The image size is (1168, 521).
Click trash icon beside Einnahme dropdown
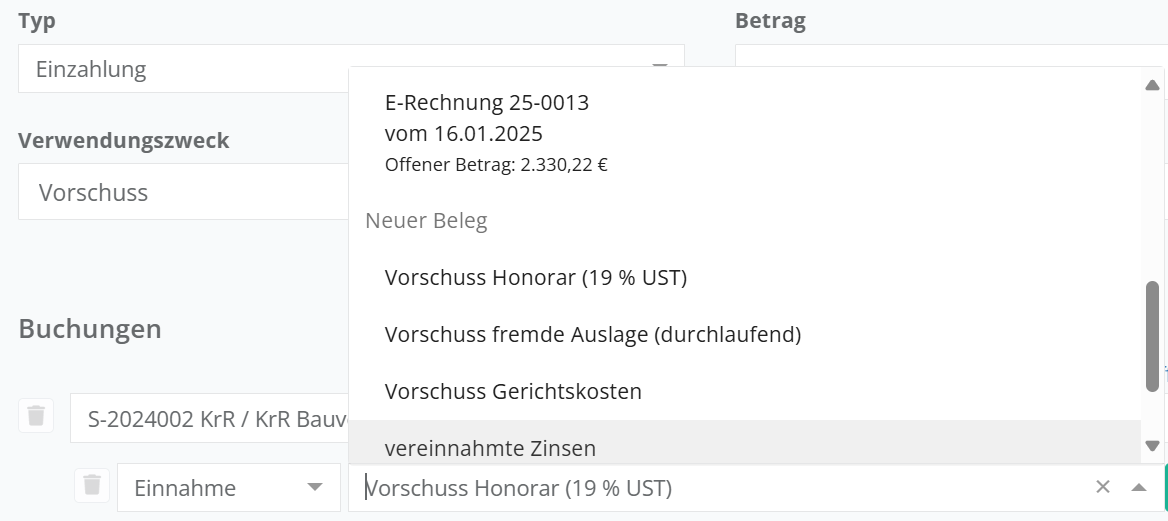[x=92, y=485]
